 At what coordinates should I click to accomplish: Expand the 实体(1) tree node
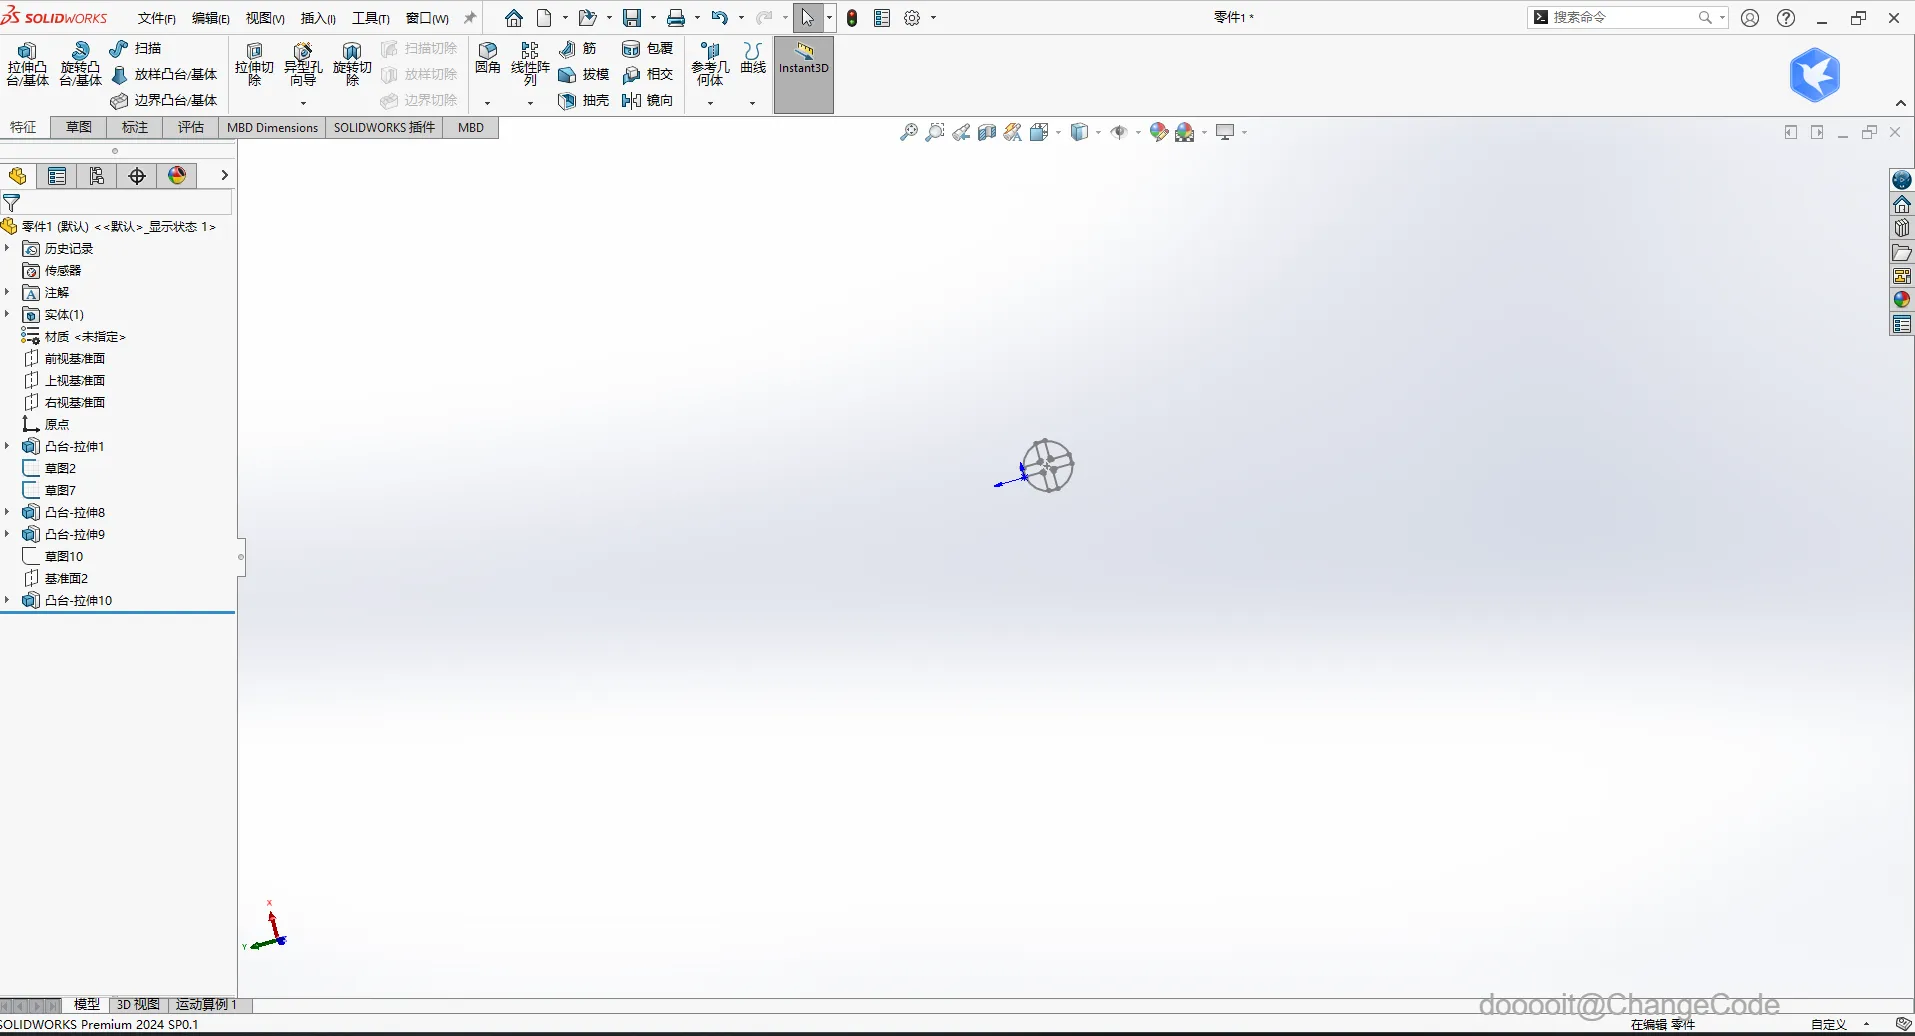click(8, 314)
